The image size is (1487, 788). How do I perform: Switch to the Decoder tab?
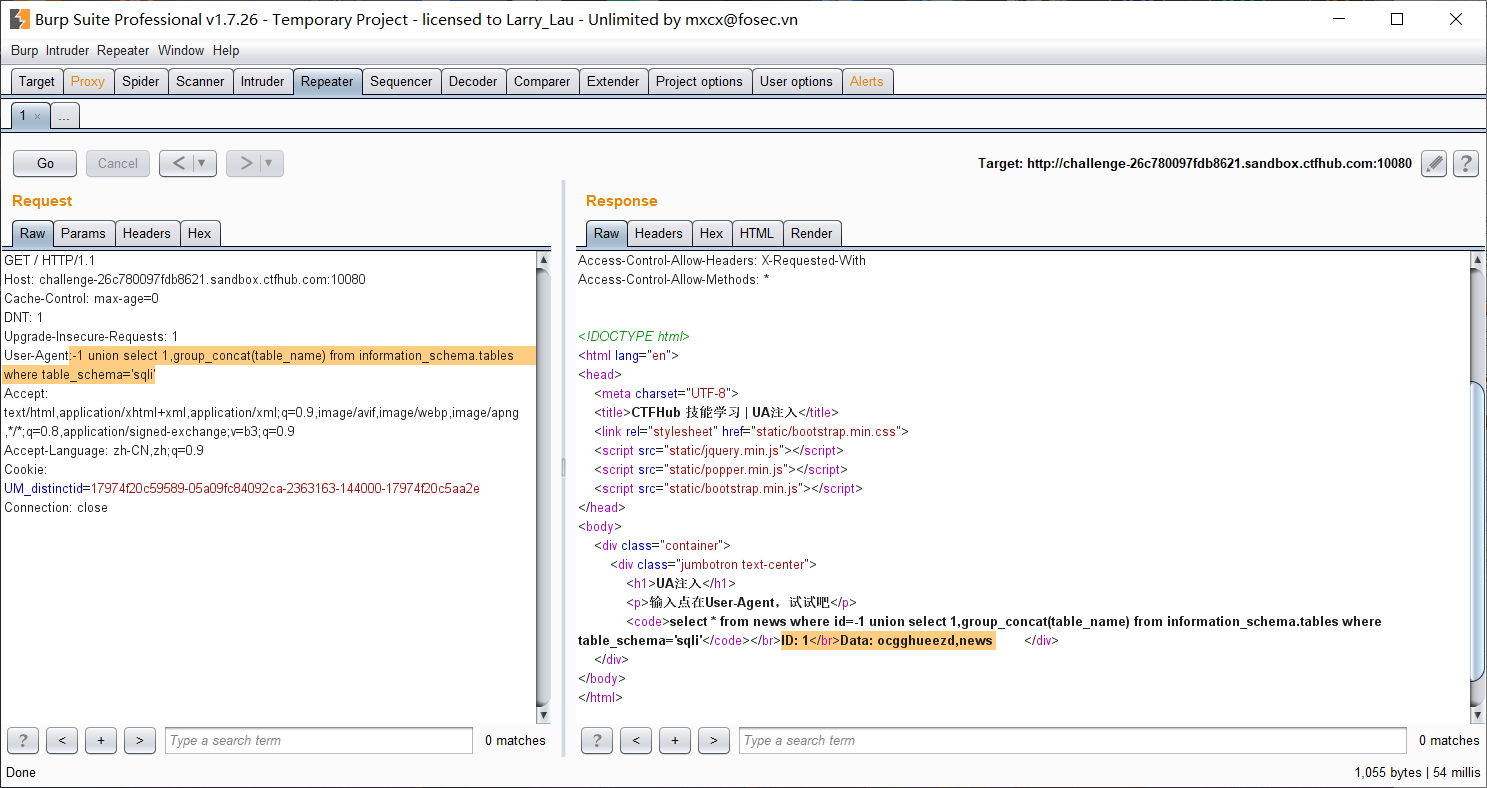coord(473,82)
